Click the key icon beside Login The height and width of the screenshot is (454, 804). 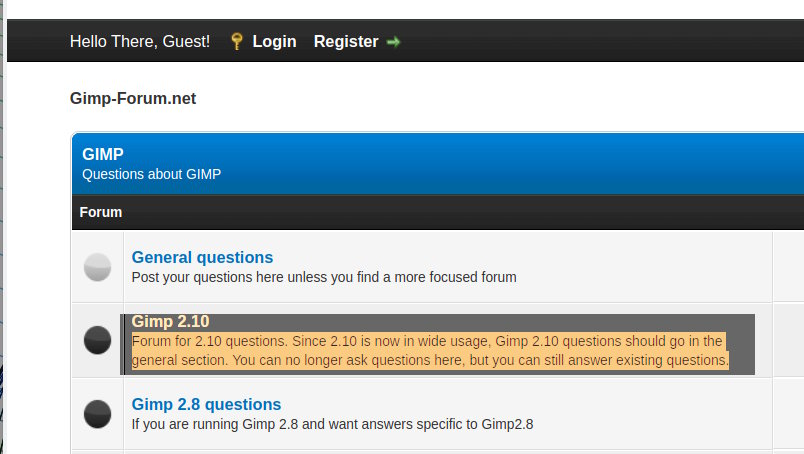[236, 42]
